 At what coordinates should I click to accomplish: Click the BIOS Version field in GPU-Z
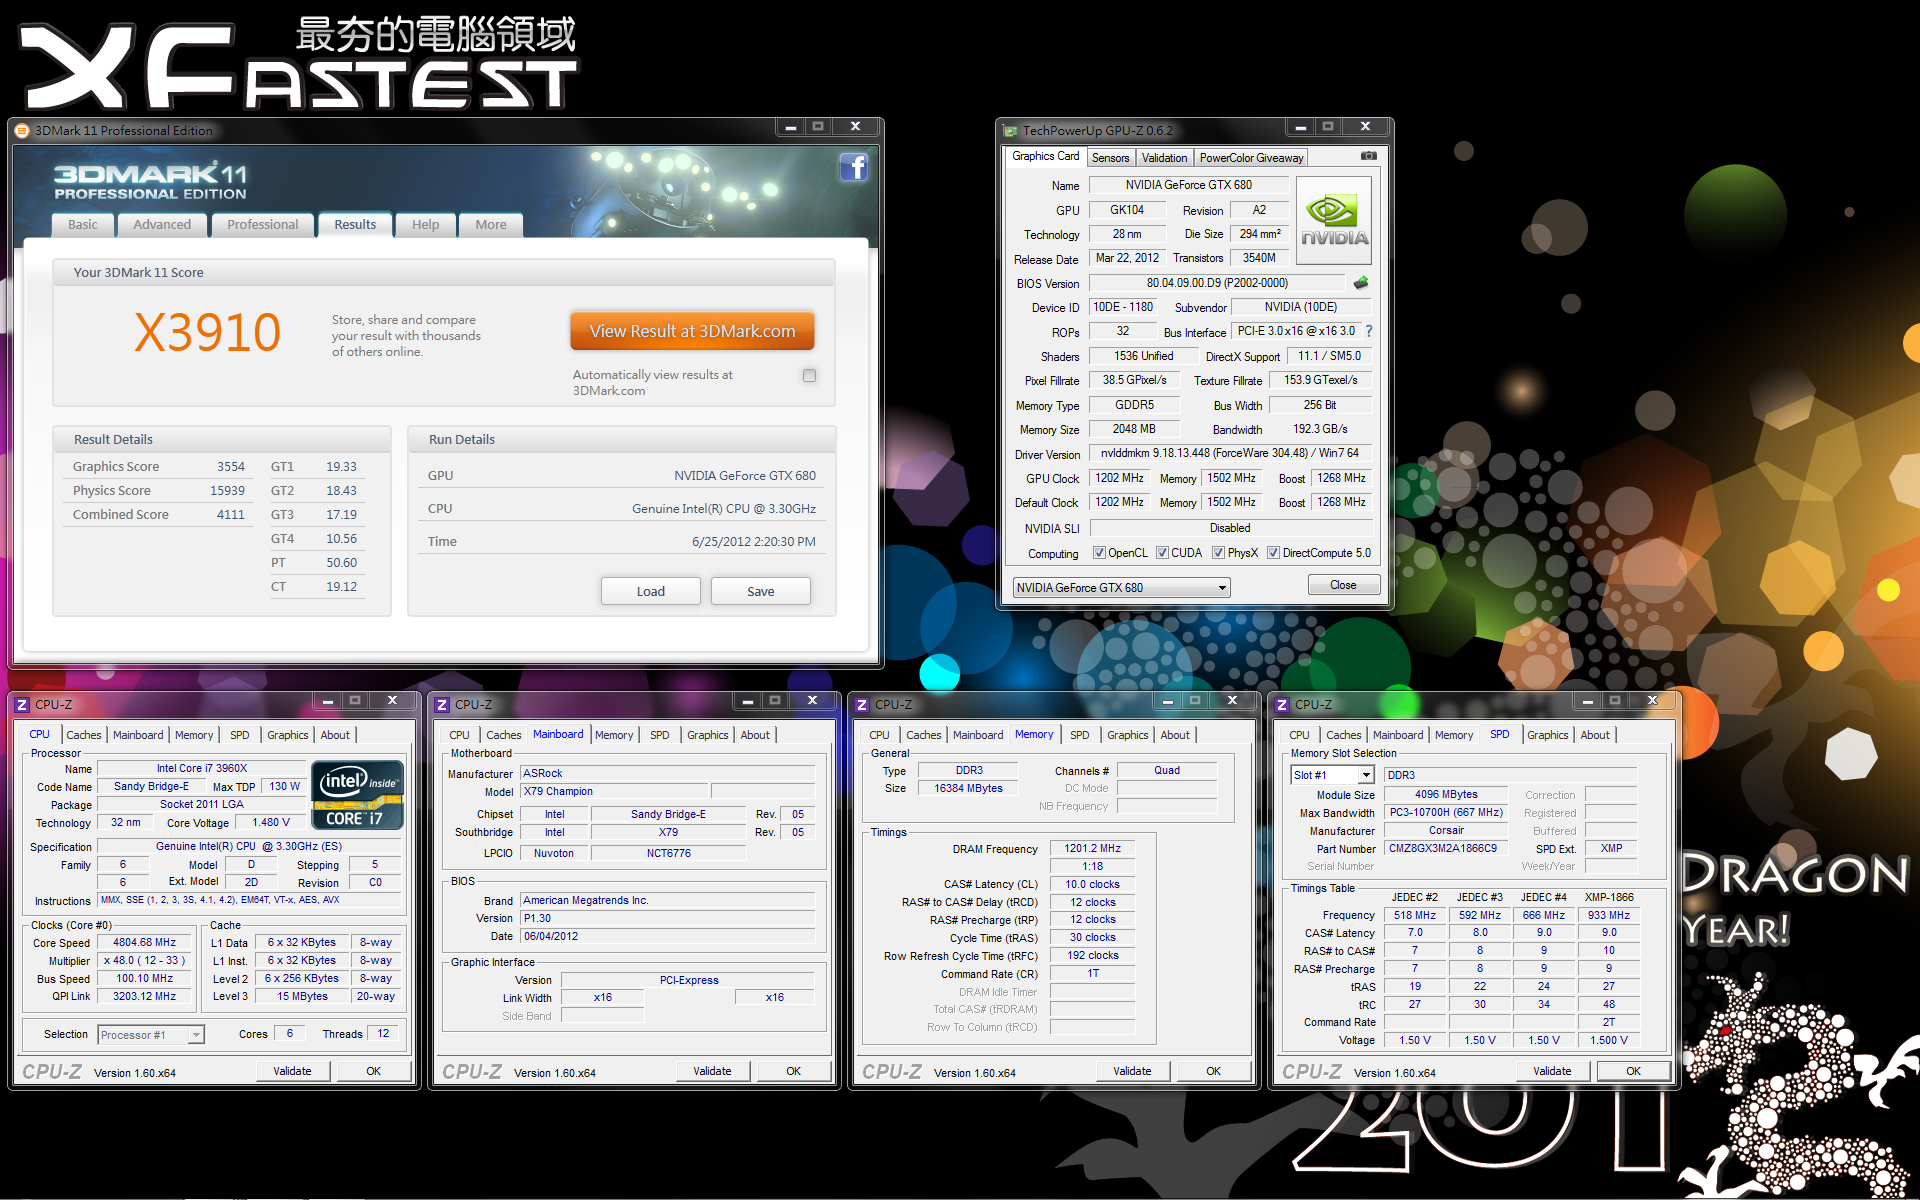click(1217, 283)
